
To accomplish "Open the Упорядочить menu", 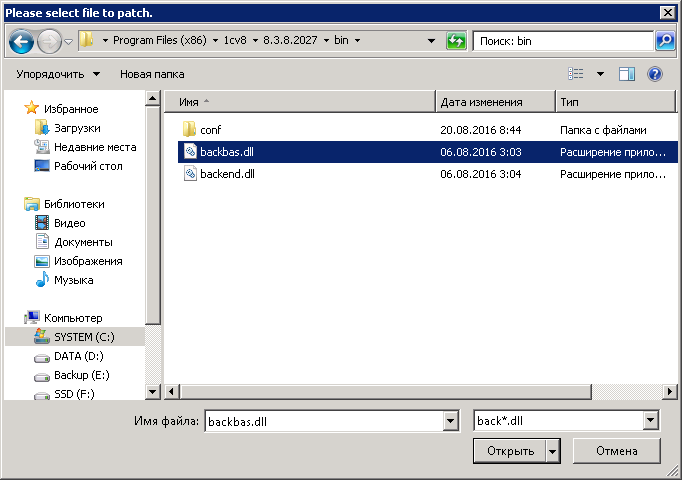I will [x=58, y=74].
